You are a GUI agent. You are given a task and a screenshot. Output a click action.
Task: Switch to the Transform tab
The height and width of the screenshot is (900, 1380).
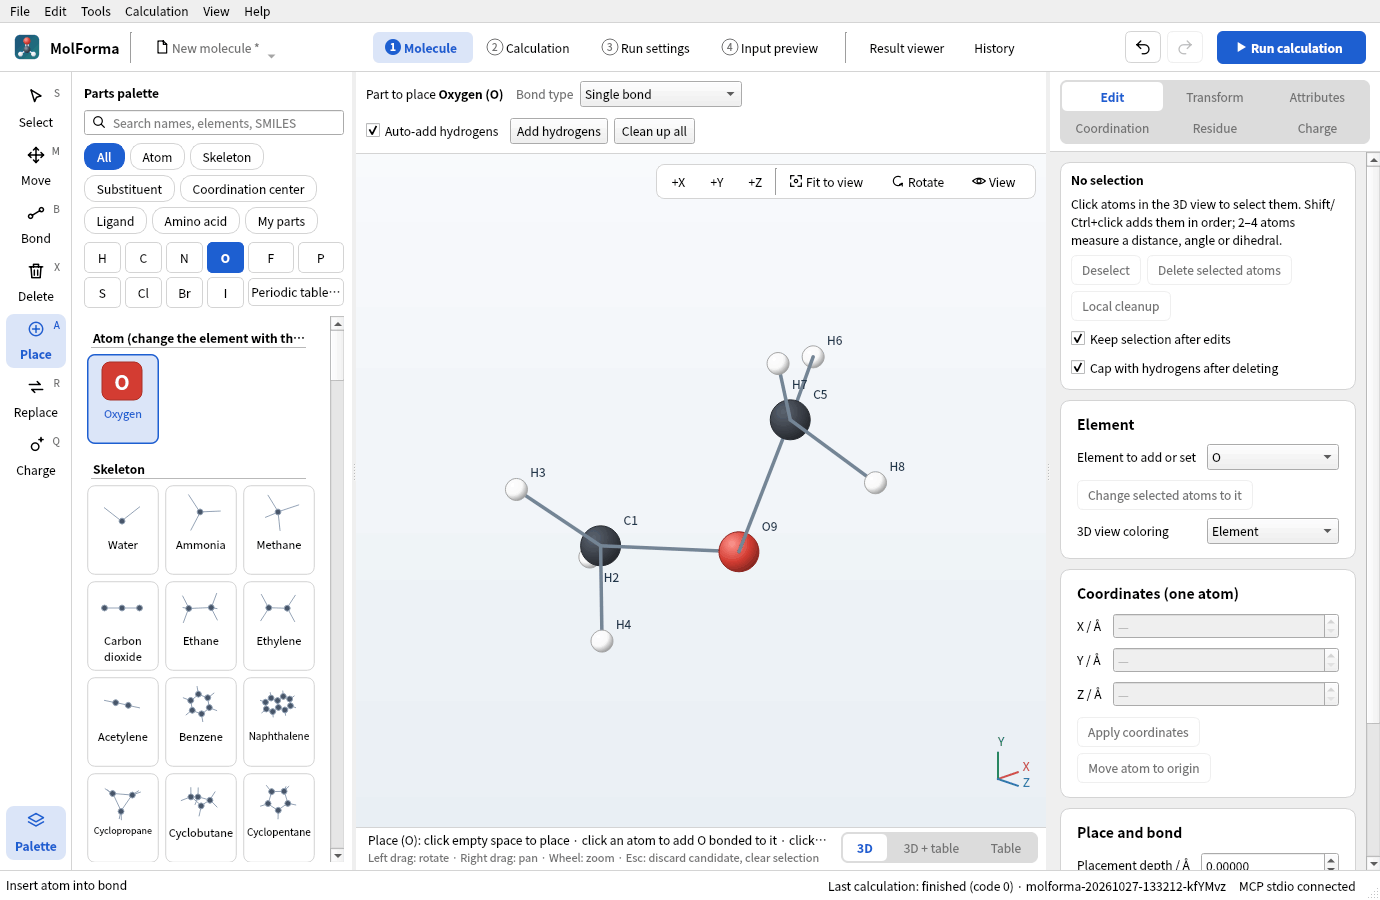[x=1215, y=97]
